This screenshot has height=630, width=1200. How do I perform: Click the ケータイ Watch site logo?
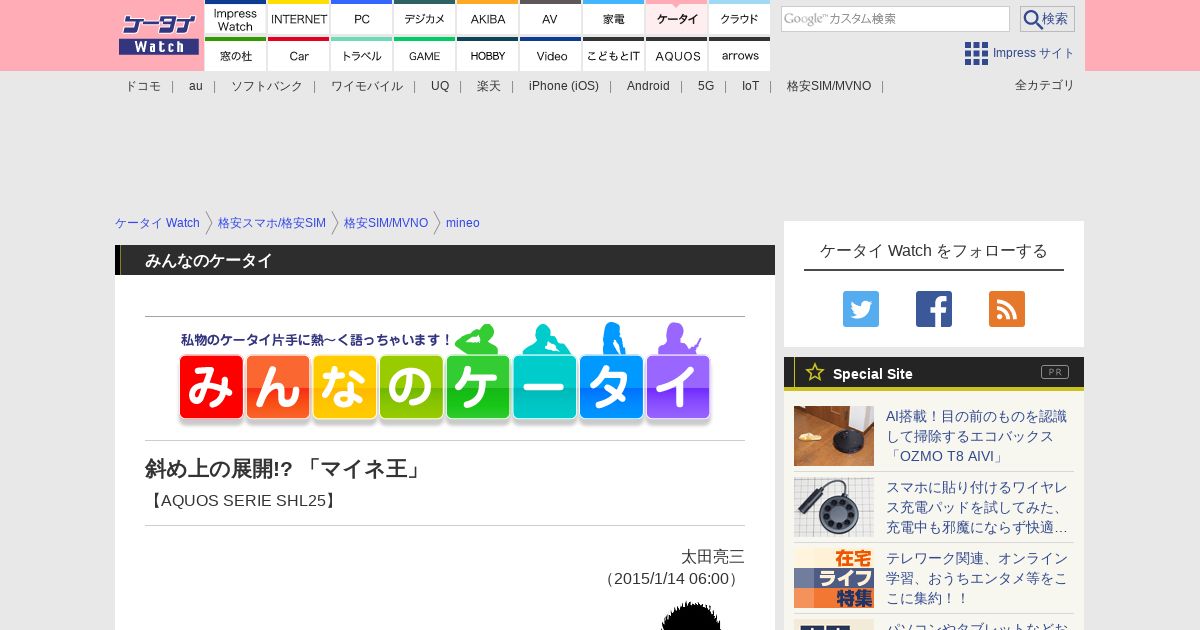pos(159,35)
